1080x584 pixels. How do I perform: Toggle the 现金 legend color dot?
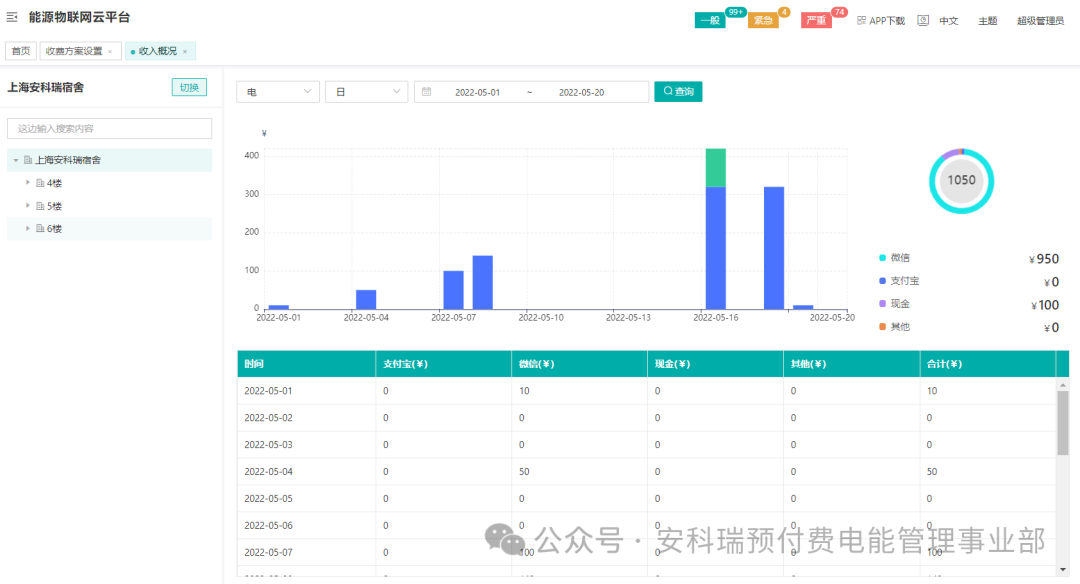click(x=882, y=304)
